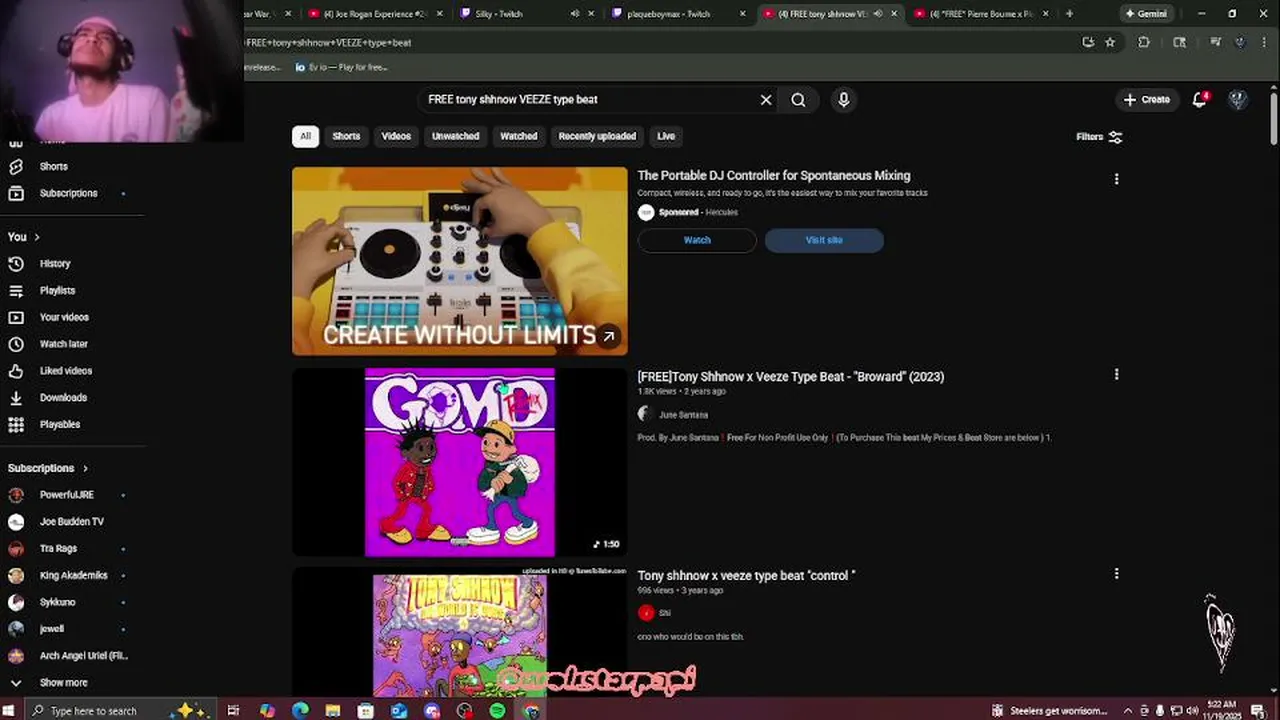The width and height of the screenshot is (1280, 720).
Task: Open the Portable DJ Controller ad thumbnail
Action: coord(460,261)
